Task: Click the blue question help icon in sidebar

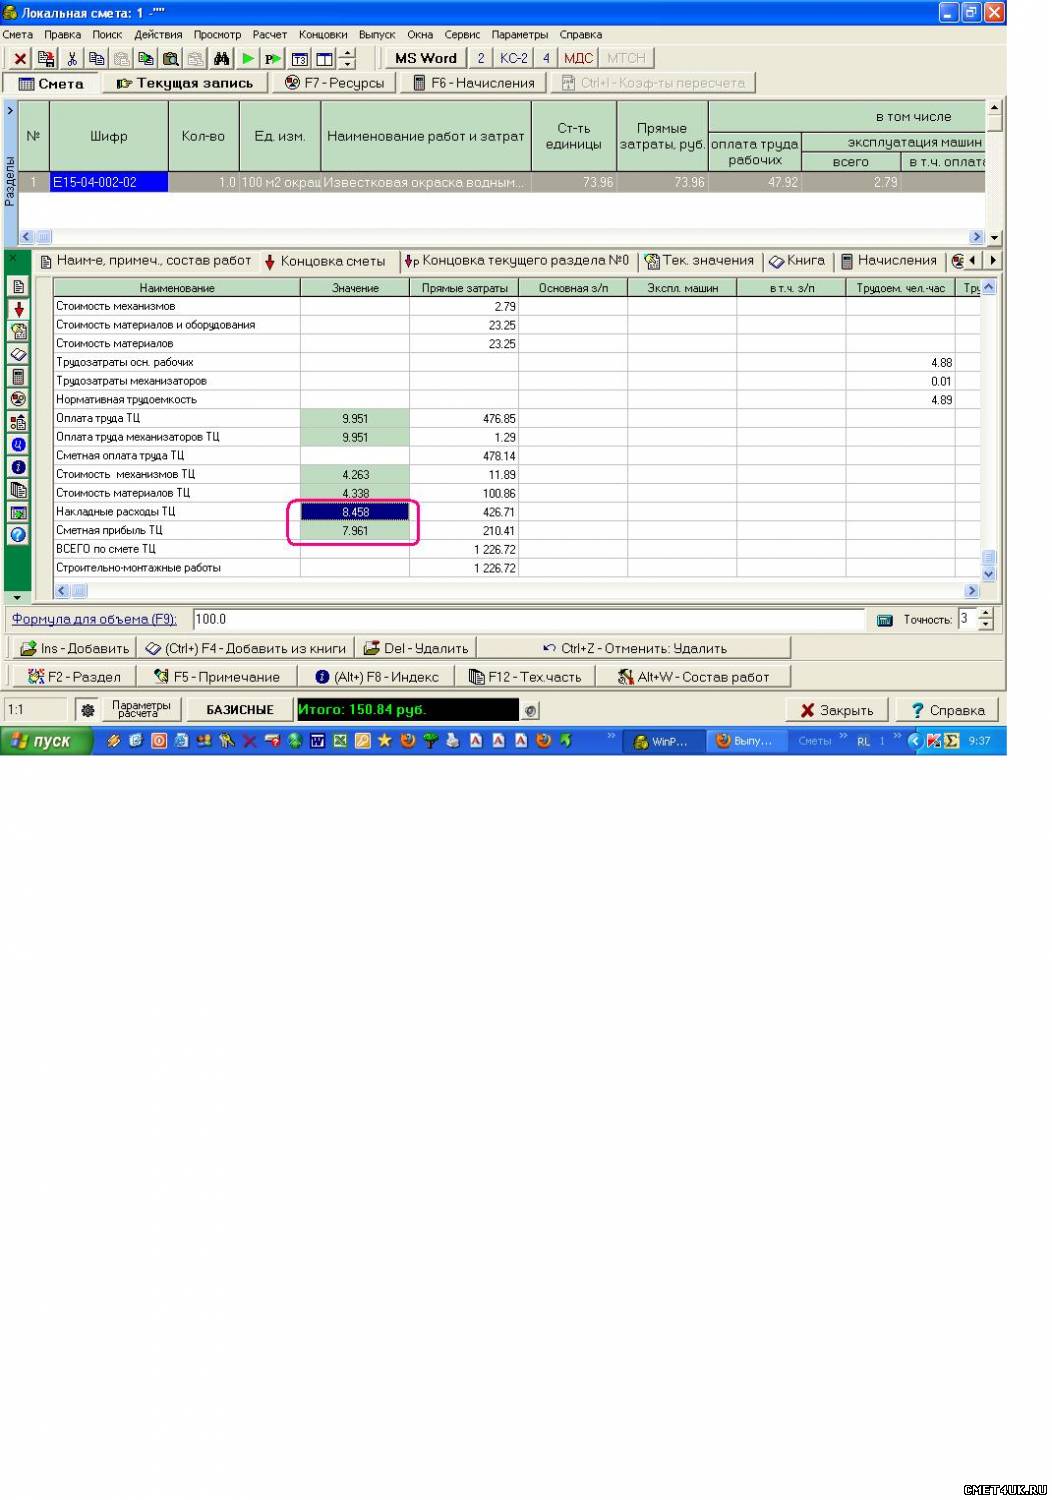Action: tap(18, 535)
